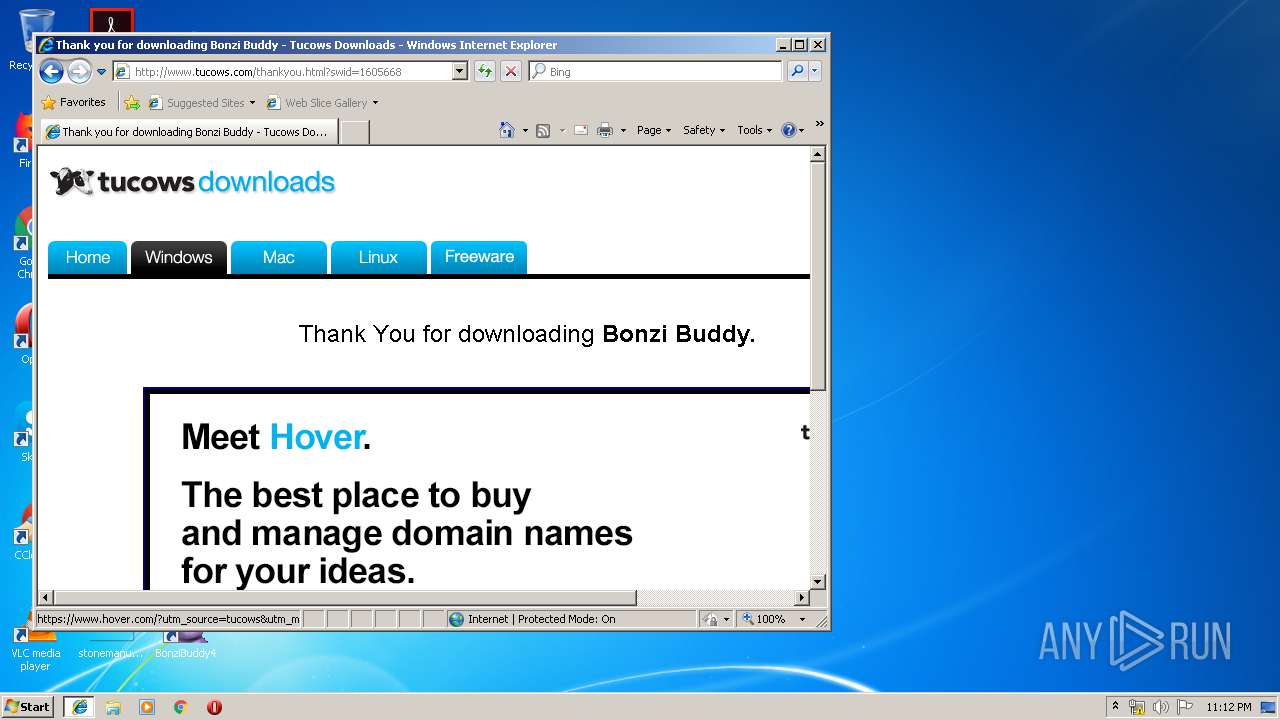This screenshot has width=1280, height=720.
Task: Click the IE Forward arrow button
Action: (x=79, y=71)
